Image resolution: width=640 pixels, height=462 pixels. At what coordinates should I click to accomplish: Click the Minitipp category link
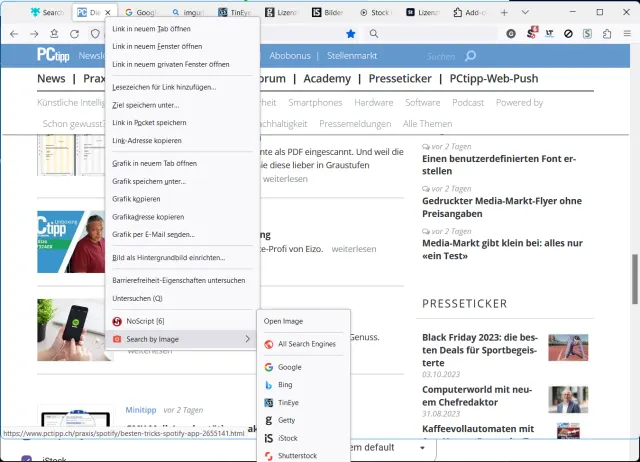point(141,410)
